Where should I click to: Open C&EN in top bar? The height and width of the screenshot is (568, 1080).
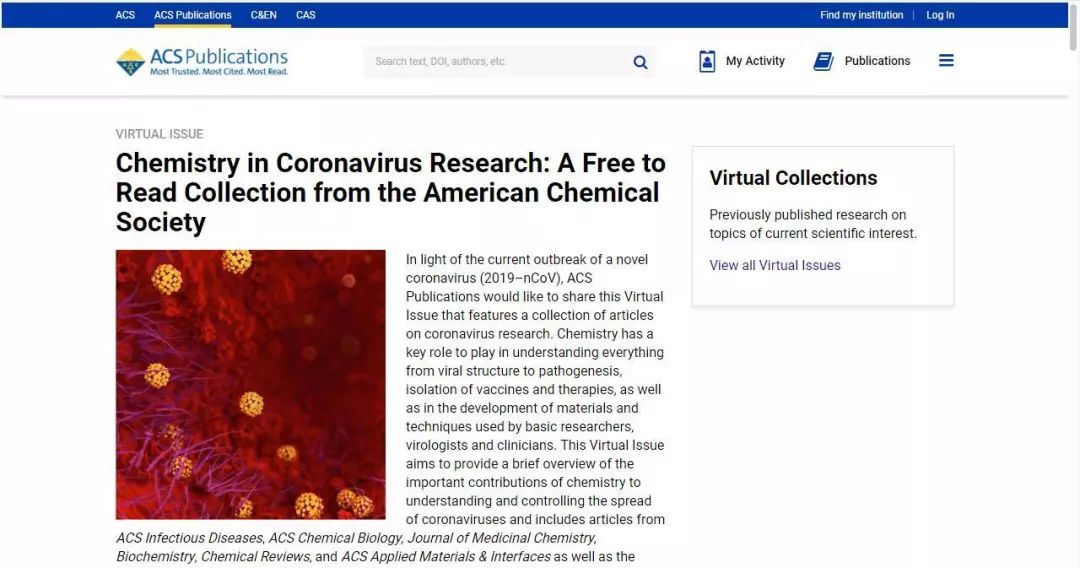(263, 14)
